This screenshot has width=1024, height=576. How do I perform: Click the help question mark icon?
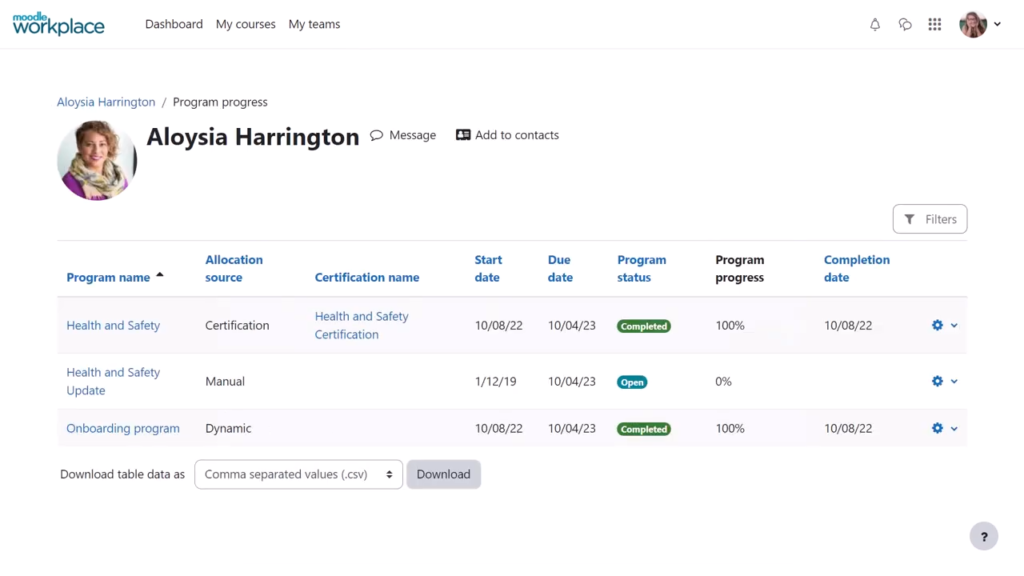click(x=983, y=536)
